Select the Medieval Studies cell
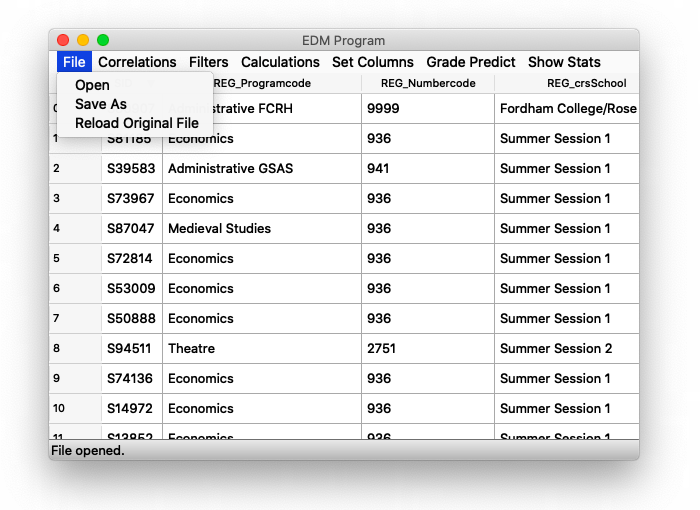This screenshot has height=510, width=700. tap(219, 229)
